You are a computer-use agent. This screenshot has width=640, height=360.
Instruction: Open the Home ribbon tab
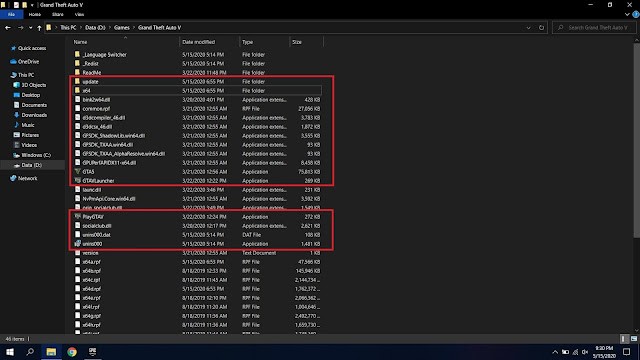click(35, 14)
